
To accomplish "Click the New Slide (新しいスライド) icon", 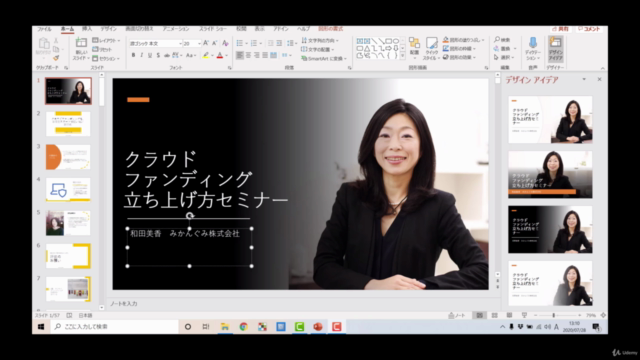I will 81,43.
